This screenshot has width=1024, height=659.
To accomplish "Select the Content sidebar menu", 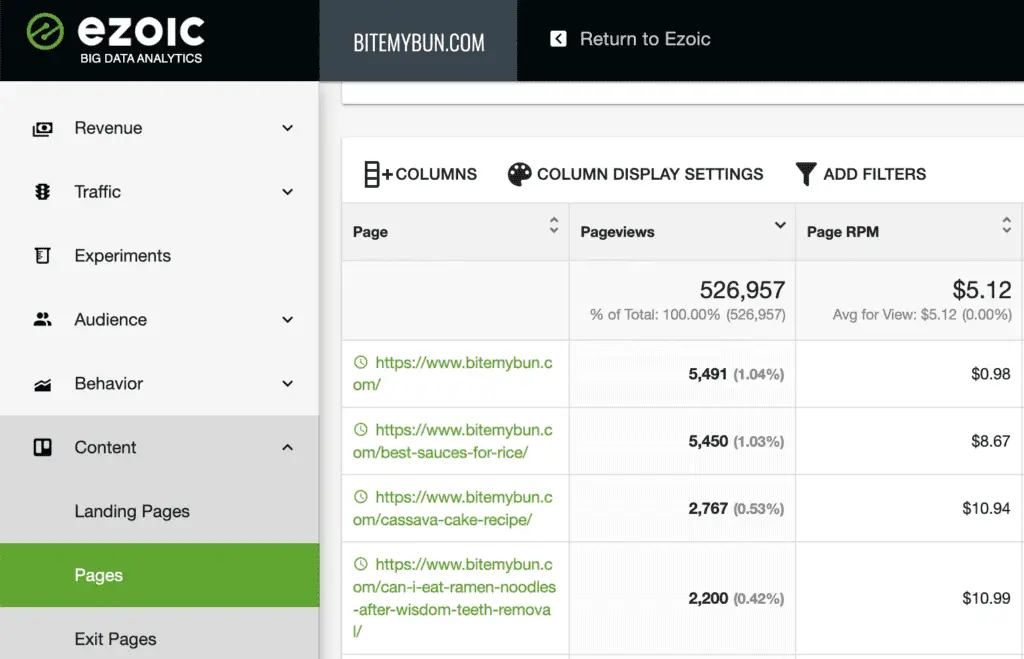I will click(x=159, y=447).
